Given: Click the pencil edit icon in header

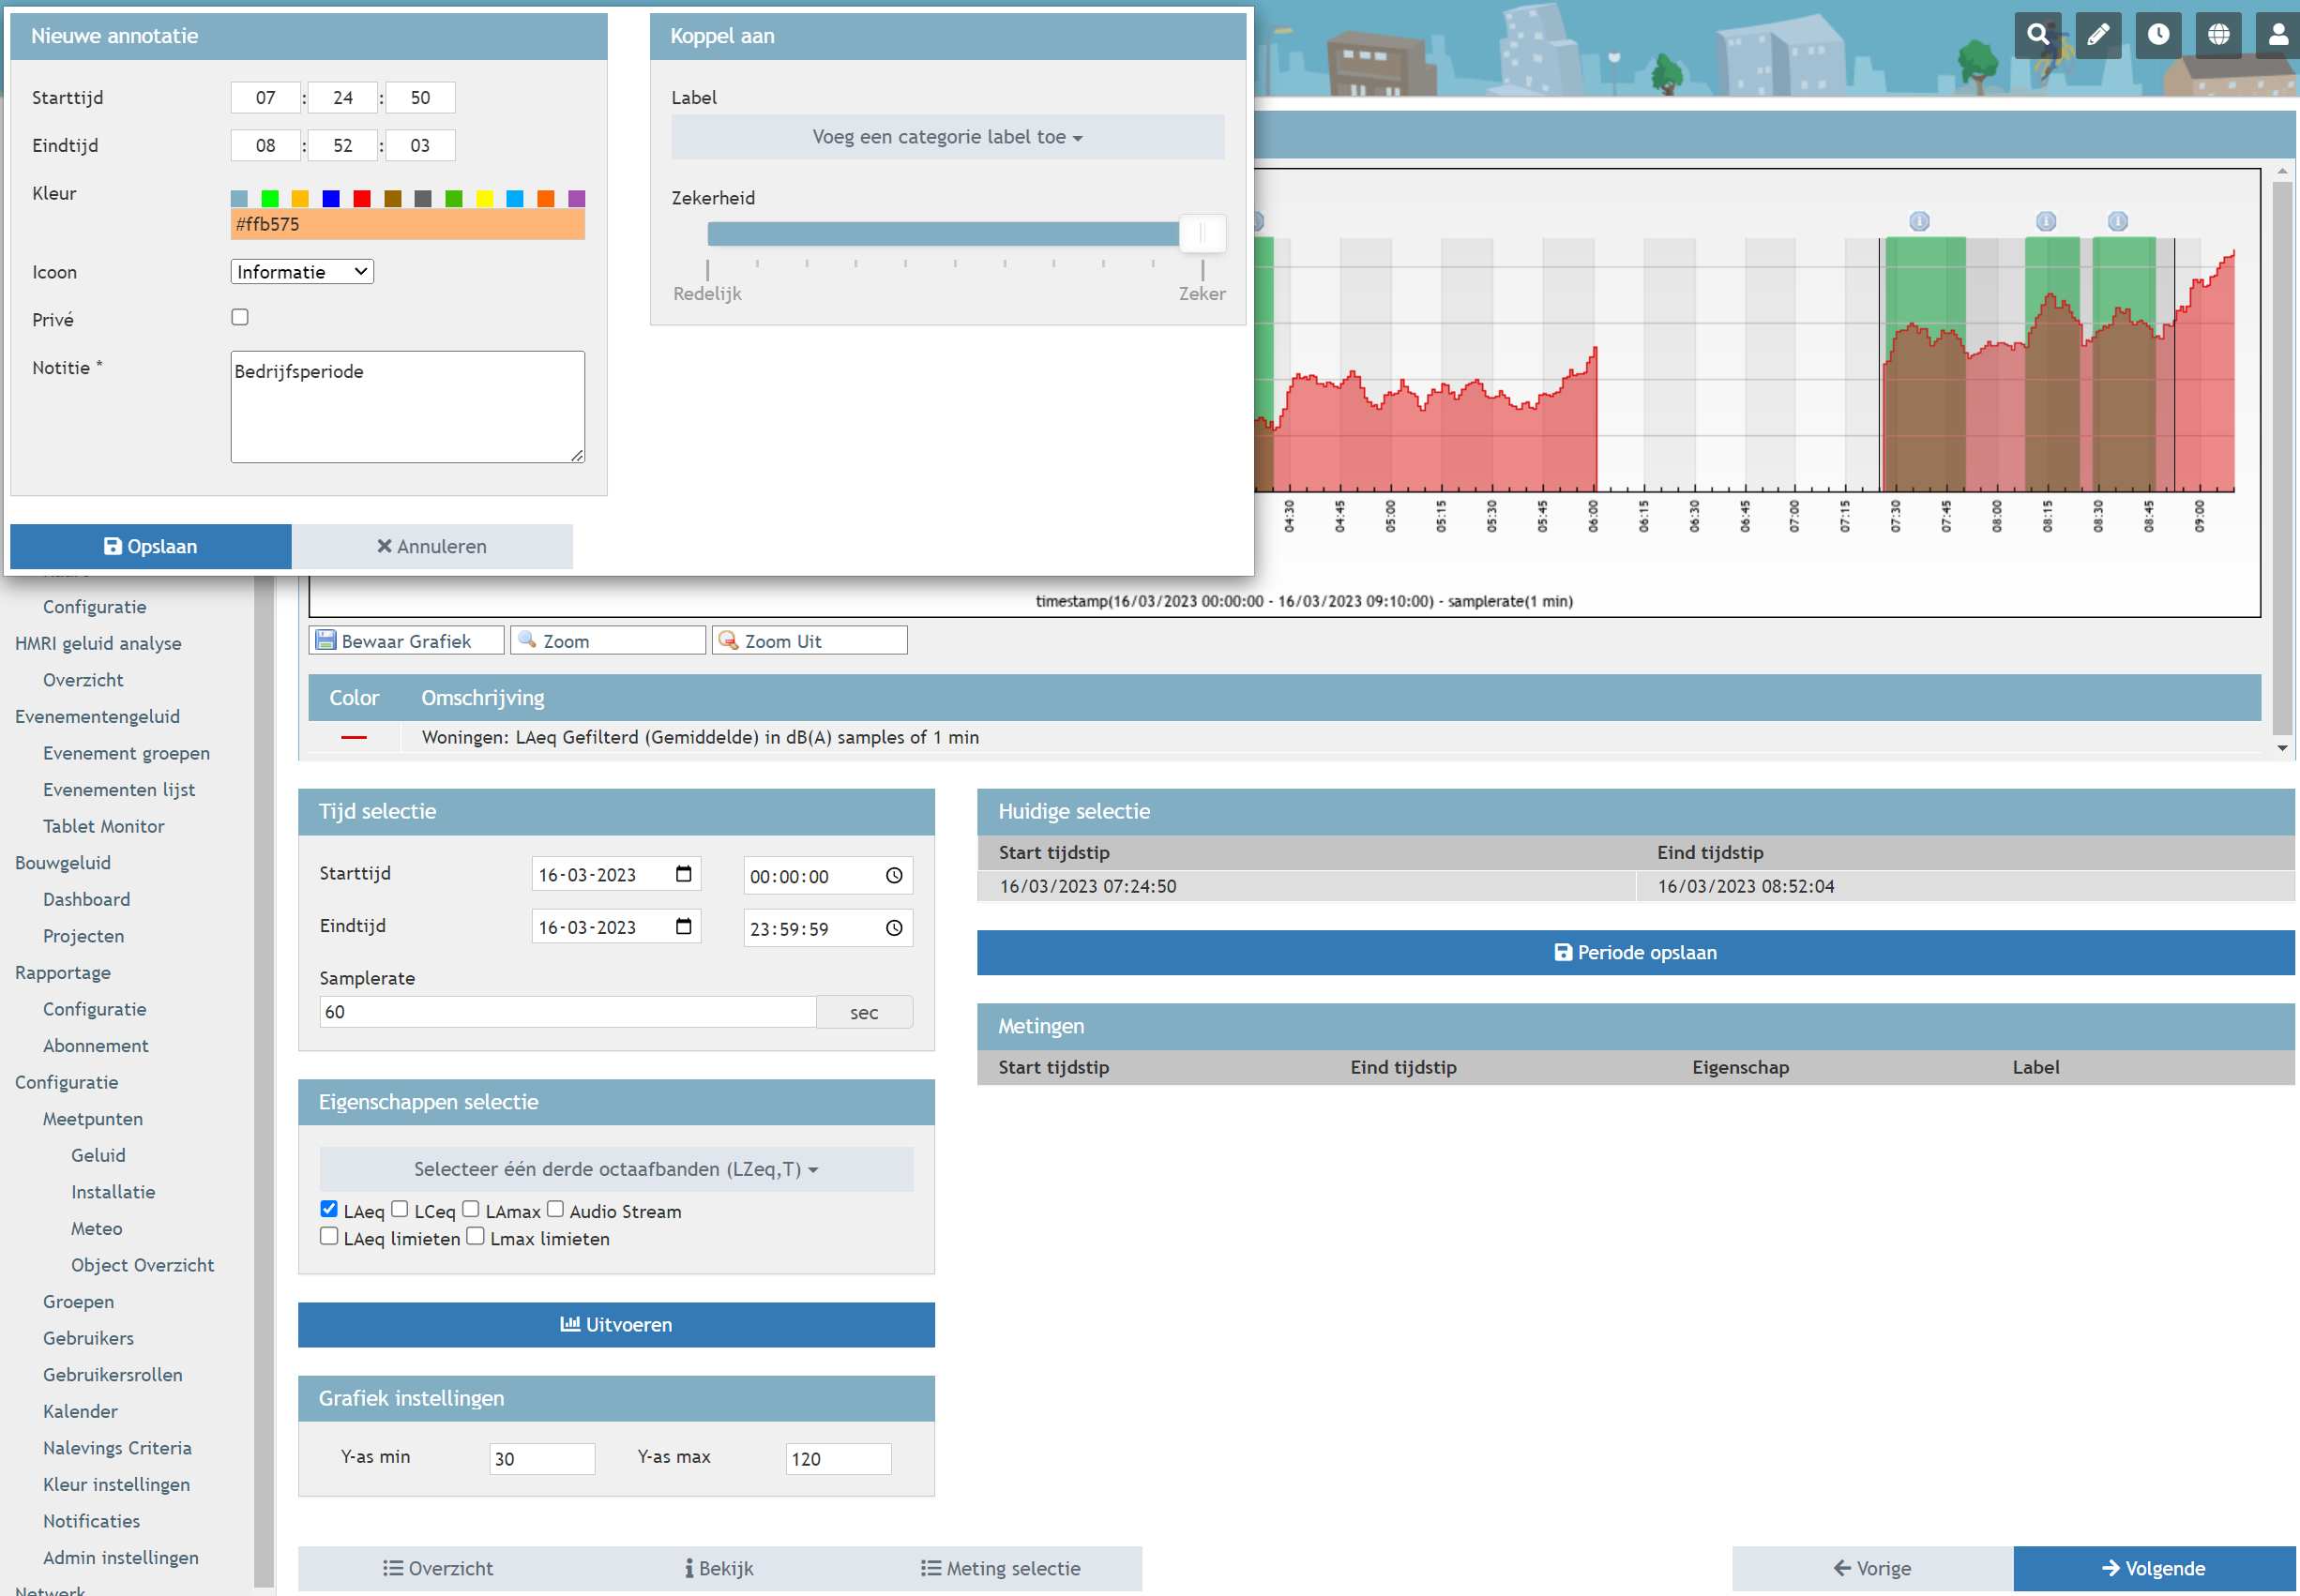Looking at the screenshot, I should point(2097,35).
